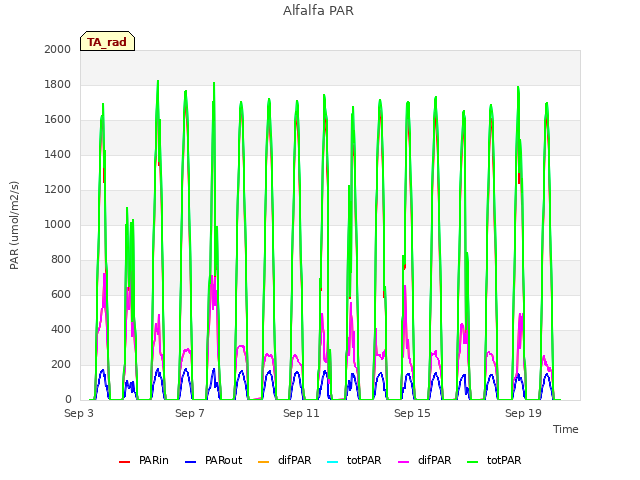Click the Sep 15 x-axis tick label
This screenshot has height=480, width=640.
412,413
